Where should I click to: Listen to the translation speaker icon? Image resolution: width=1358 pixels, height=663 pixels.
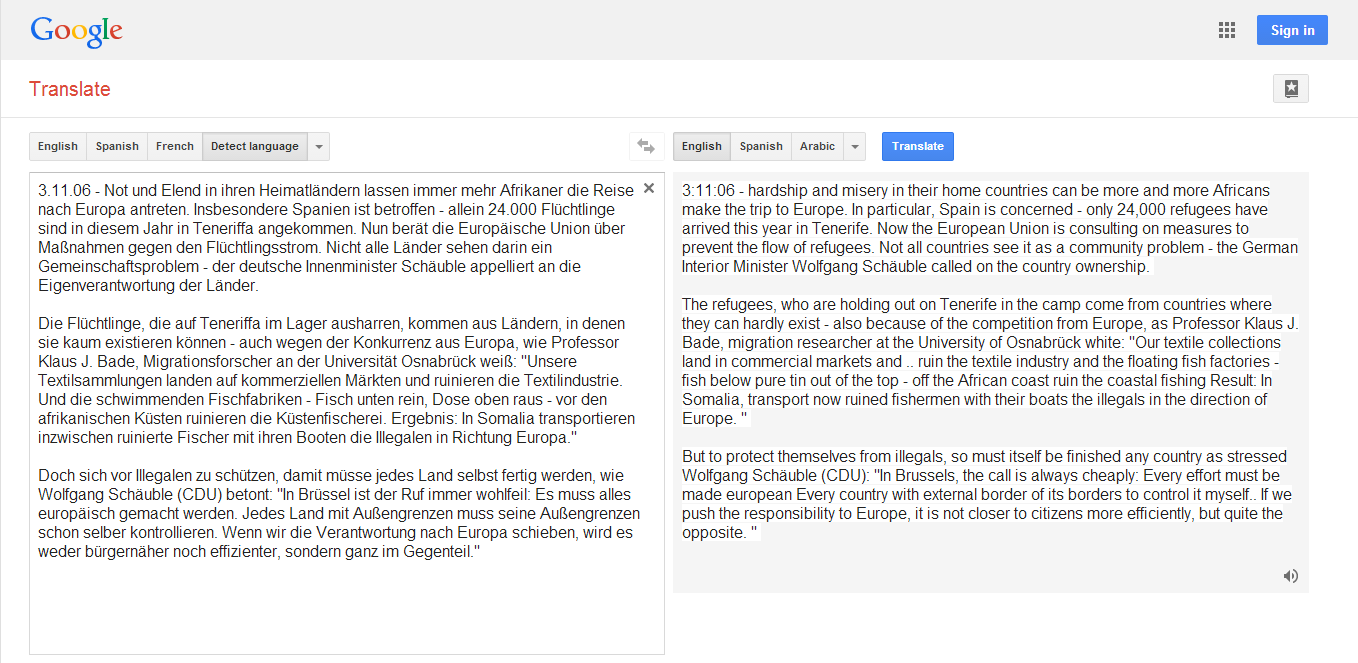point(1291,576)
